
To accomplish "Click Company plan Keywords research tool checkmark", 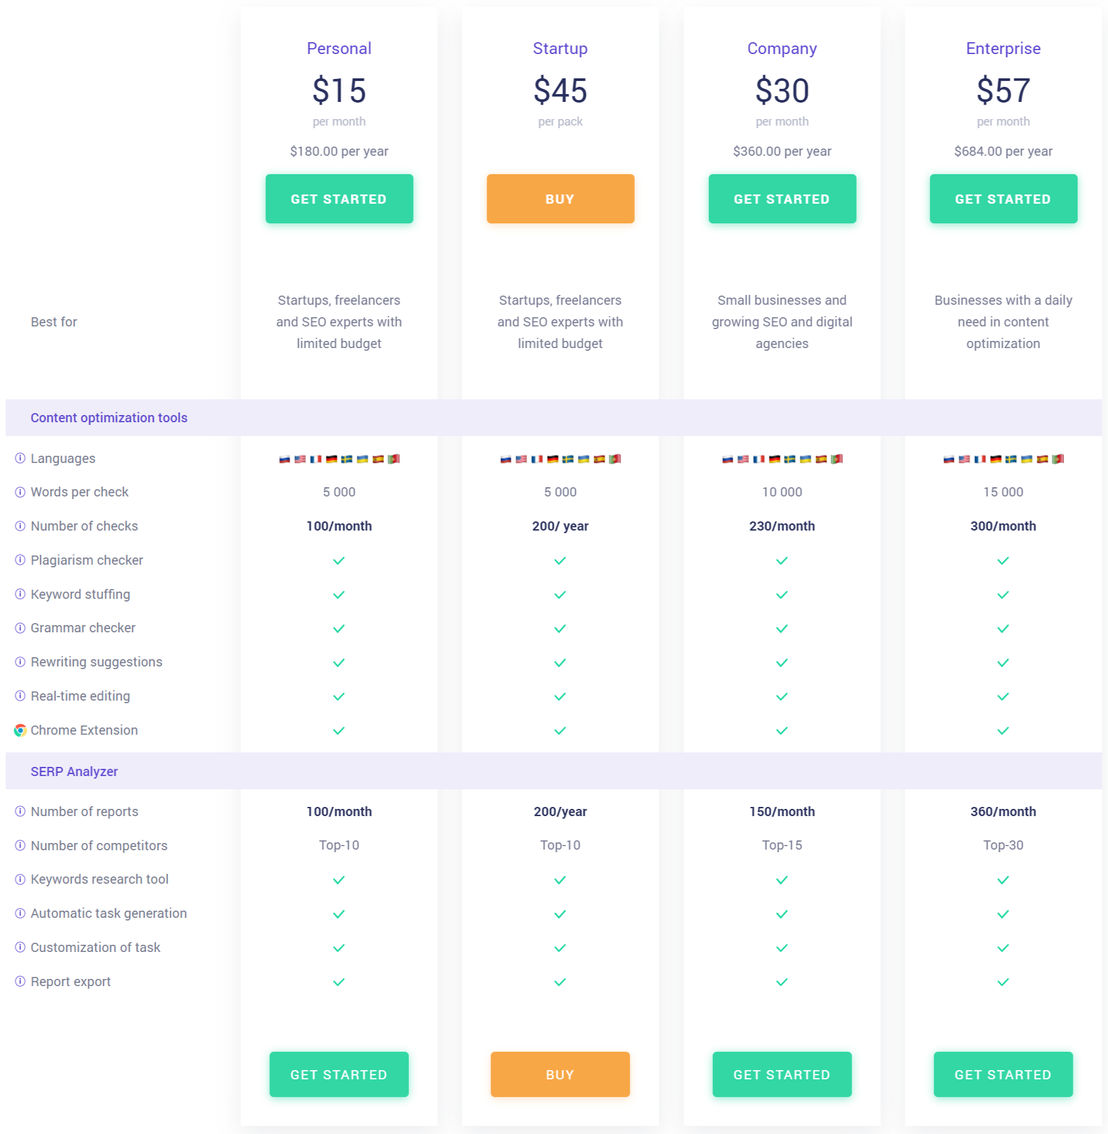I will (782, 880).
